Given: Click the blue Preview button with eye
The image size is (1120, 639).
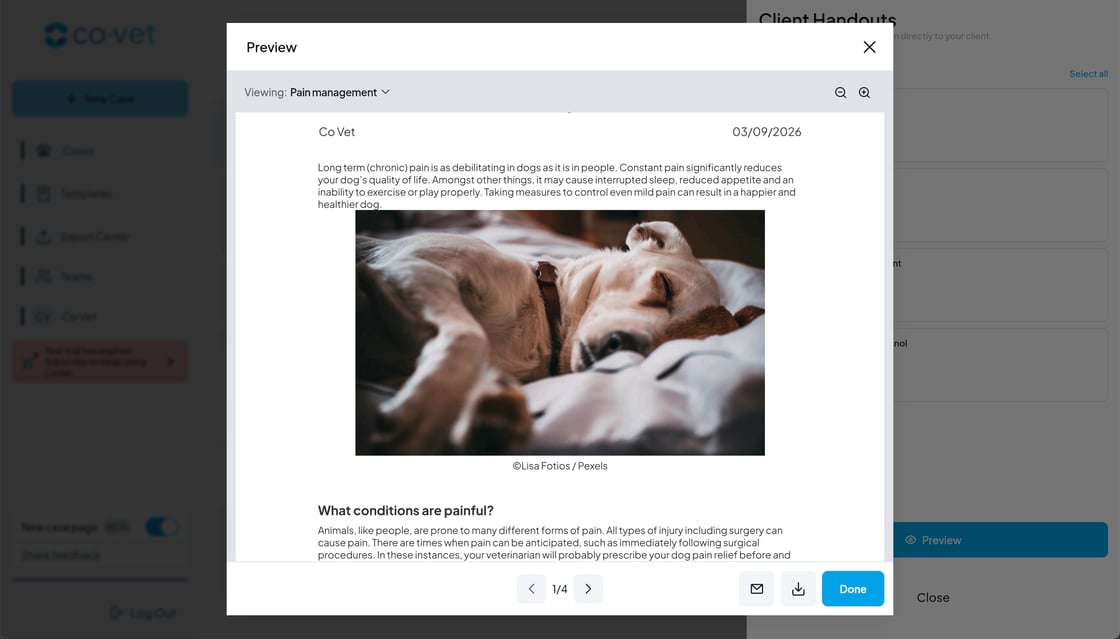Looking at the screenshot, I should coord(1000,540).
